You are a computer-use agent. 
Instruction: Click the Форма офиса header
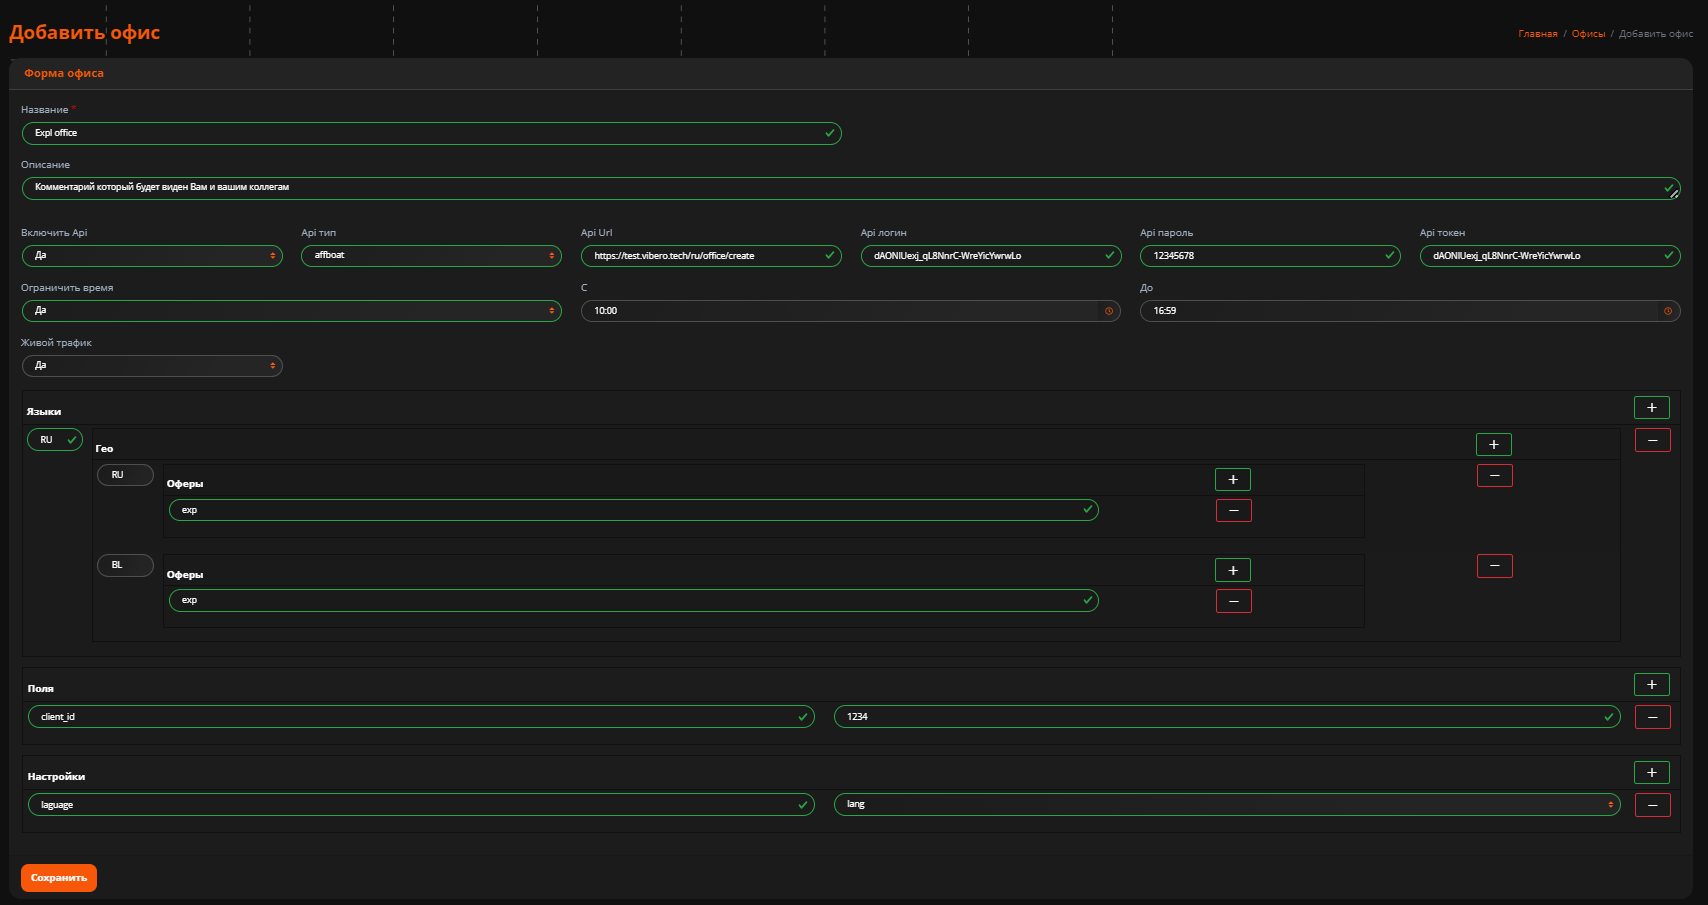[64, 73]
